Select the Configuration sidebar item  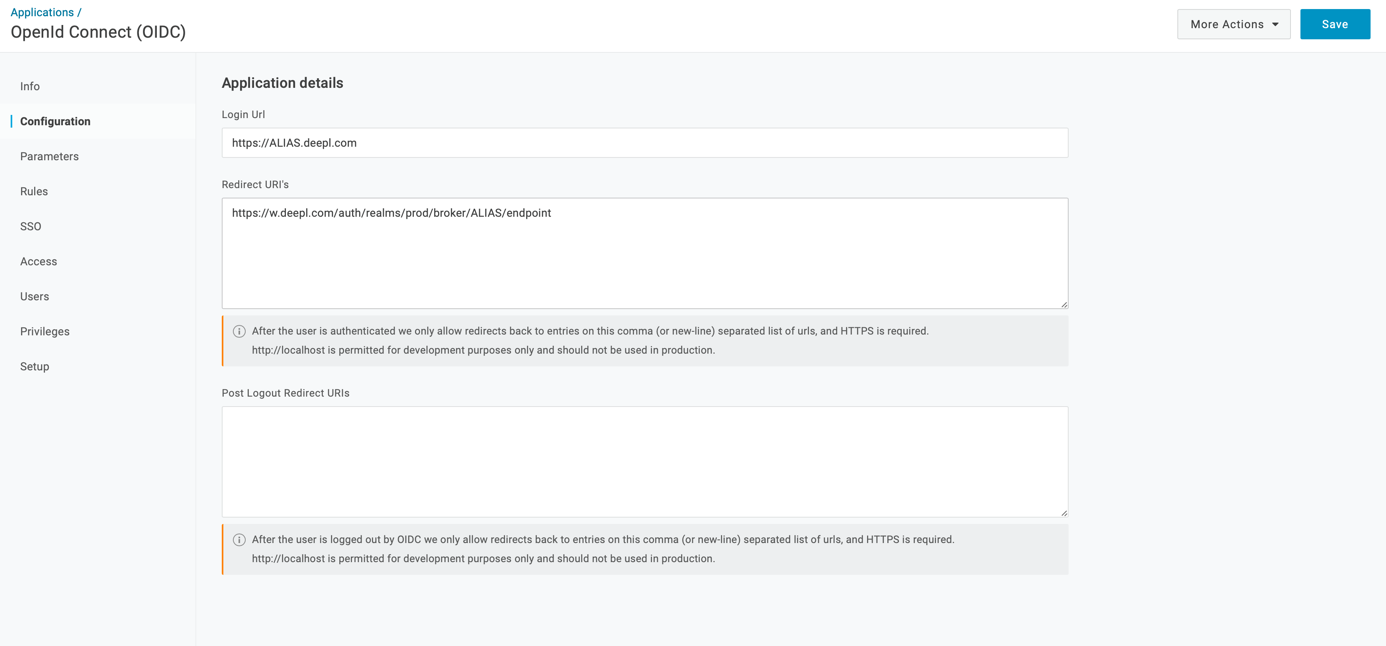(55, 121)
